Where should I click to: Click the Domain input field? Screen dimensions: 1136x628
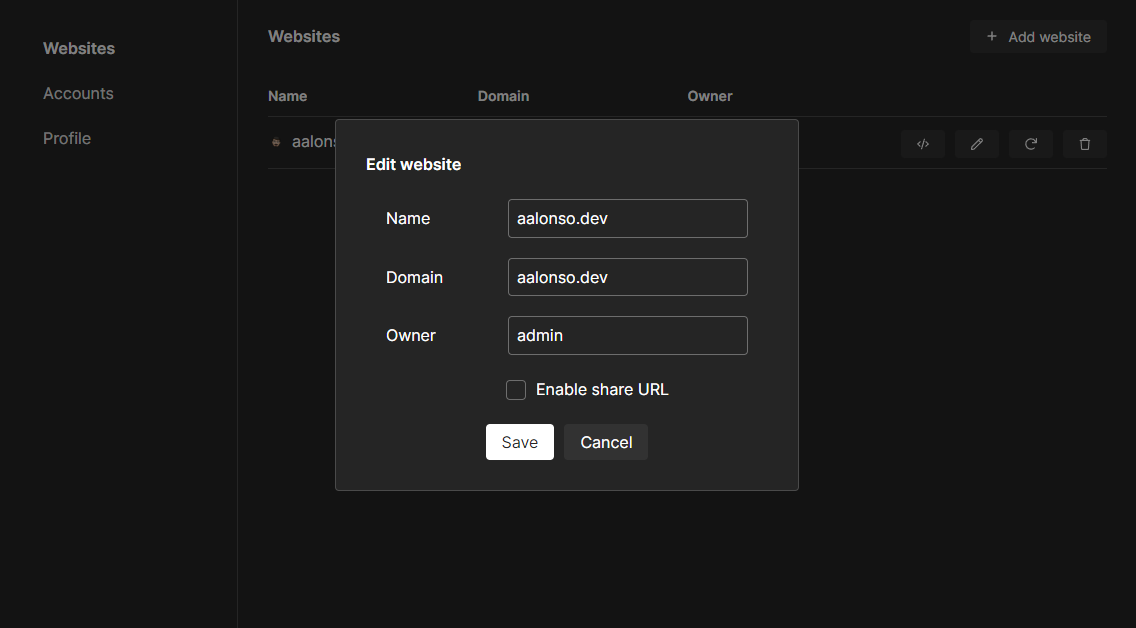[x=627, y=277]
